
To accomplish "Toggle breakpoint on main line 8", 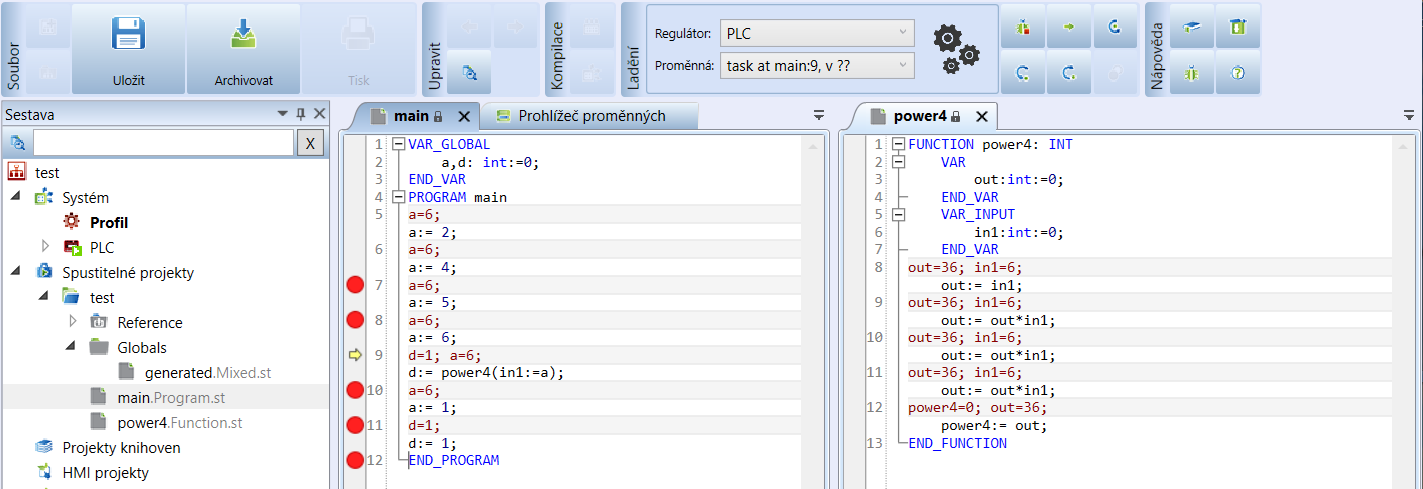I will click(x=354, y=320).
